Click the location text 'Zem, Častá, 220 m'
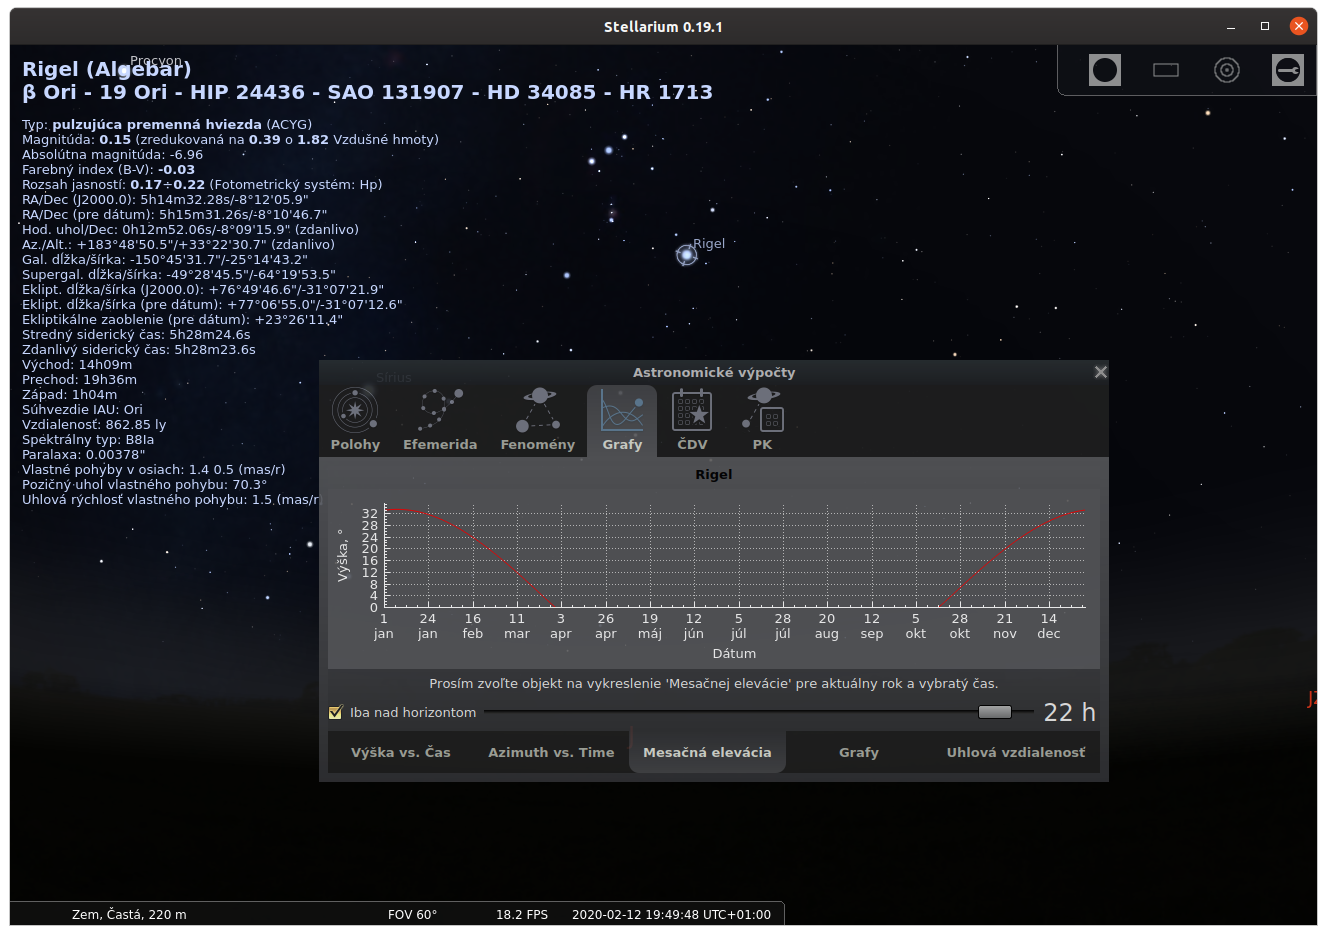This screenshot has height=935, width=1327. (x=129, y=914)
